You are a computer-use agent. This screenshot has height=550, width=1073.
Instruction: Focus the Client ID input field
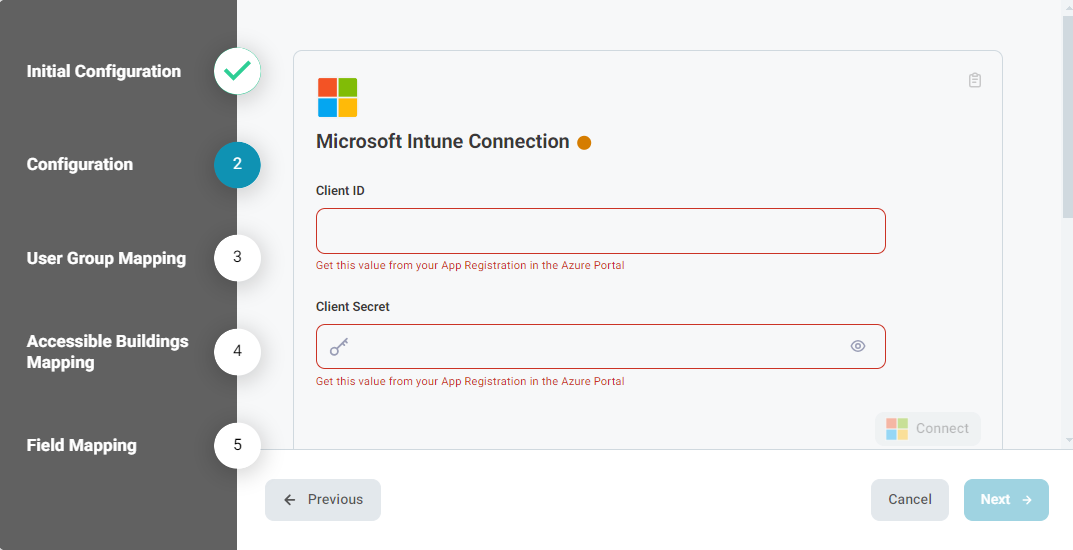click(x=600, y=231)
